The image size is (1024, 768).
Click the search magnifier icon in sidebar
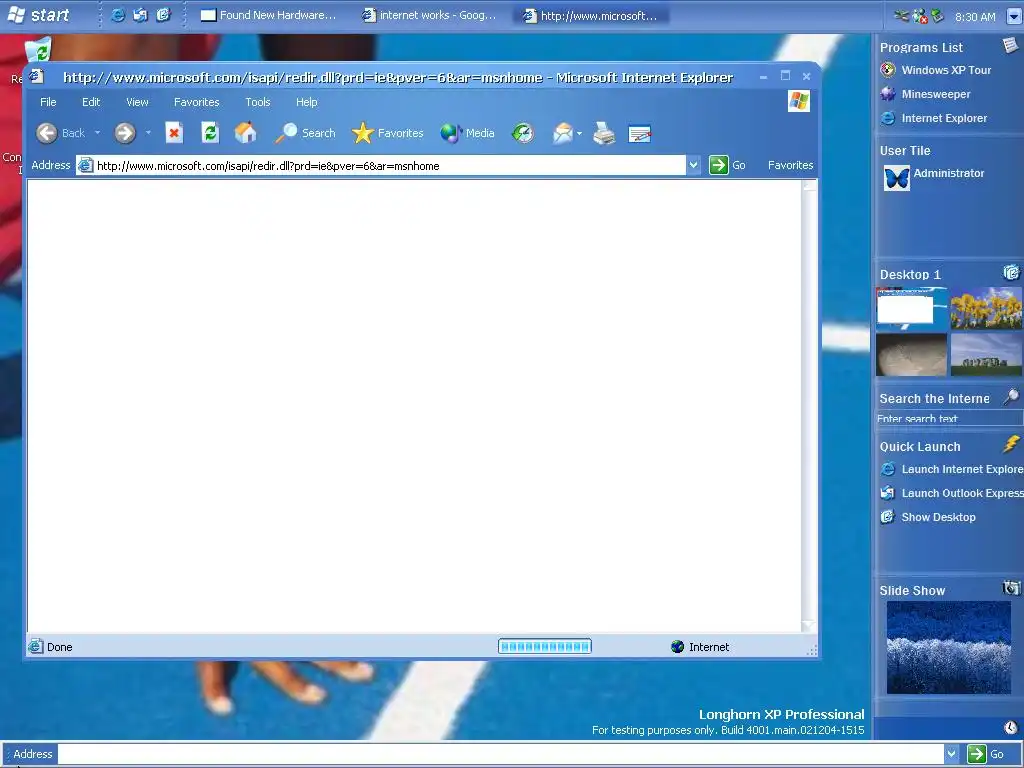(x=1011, y=396)
